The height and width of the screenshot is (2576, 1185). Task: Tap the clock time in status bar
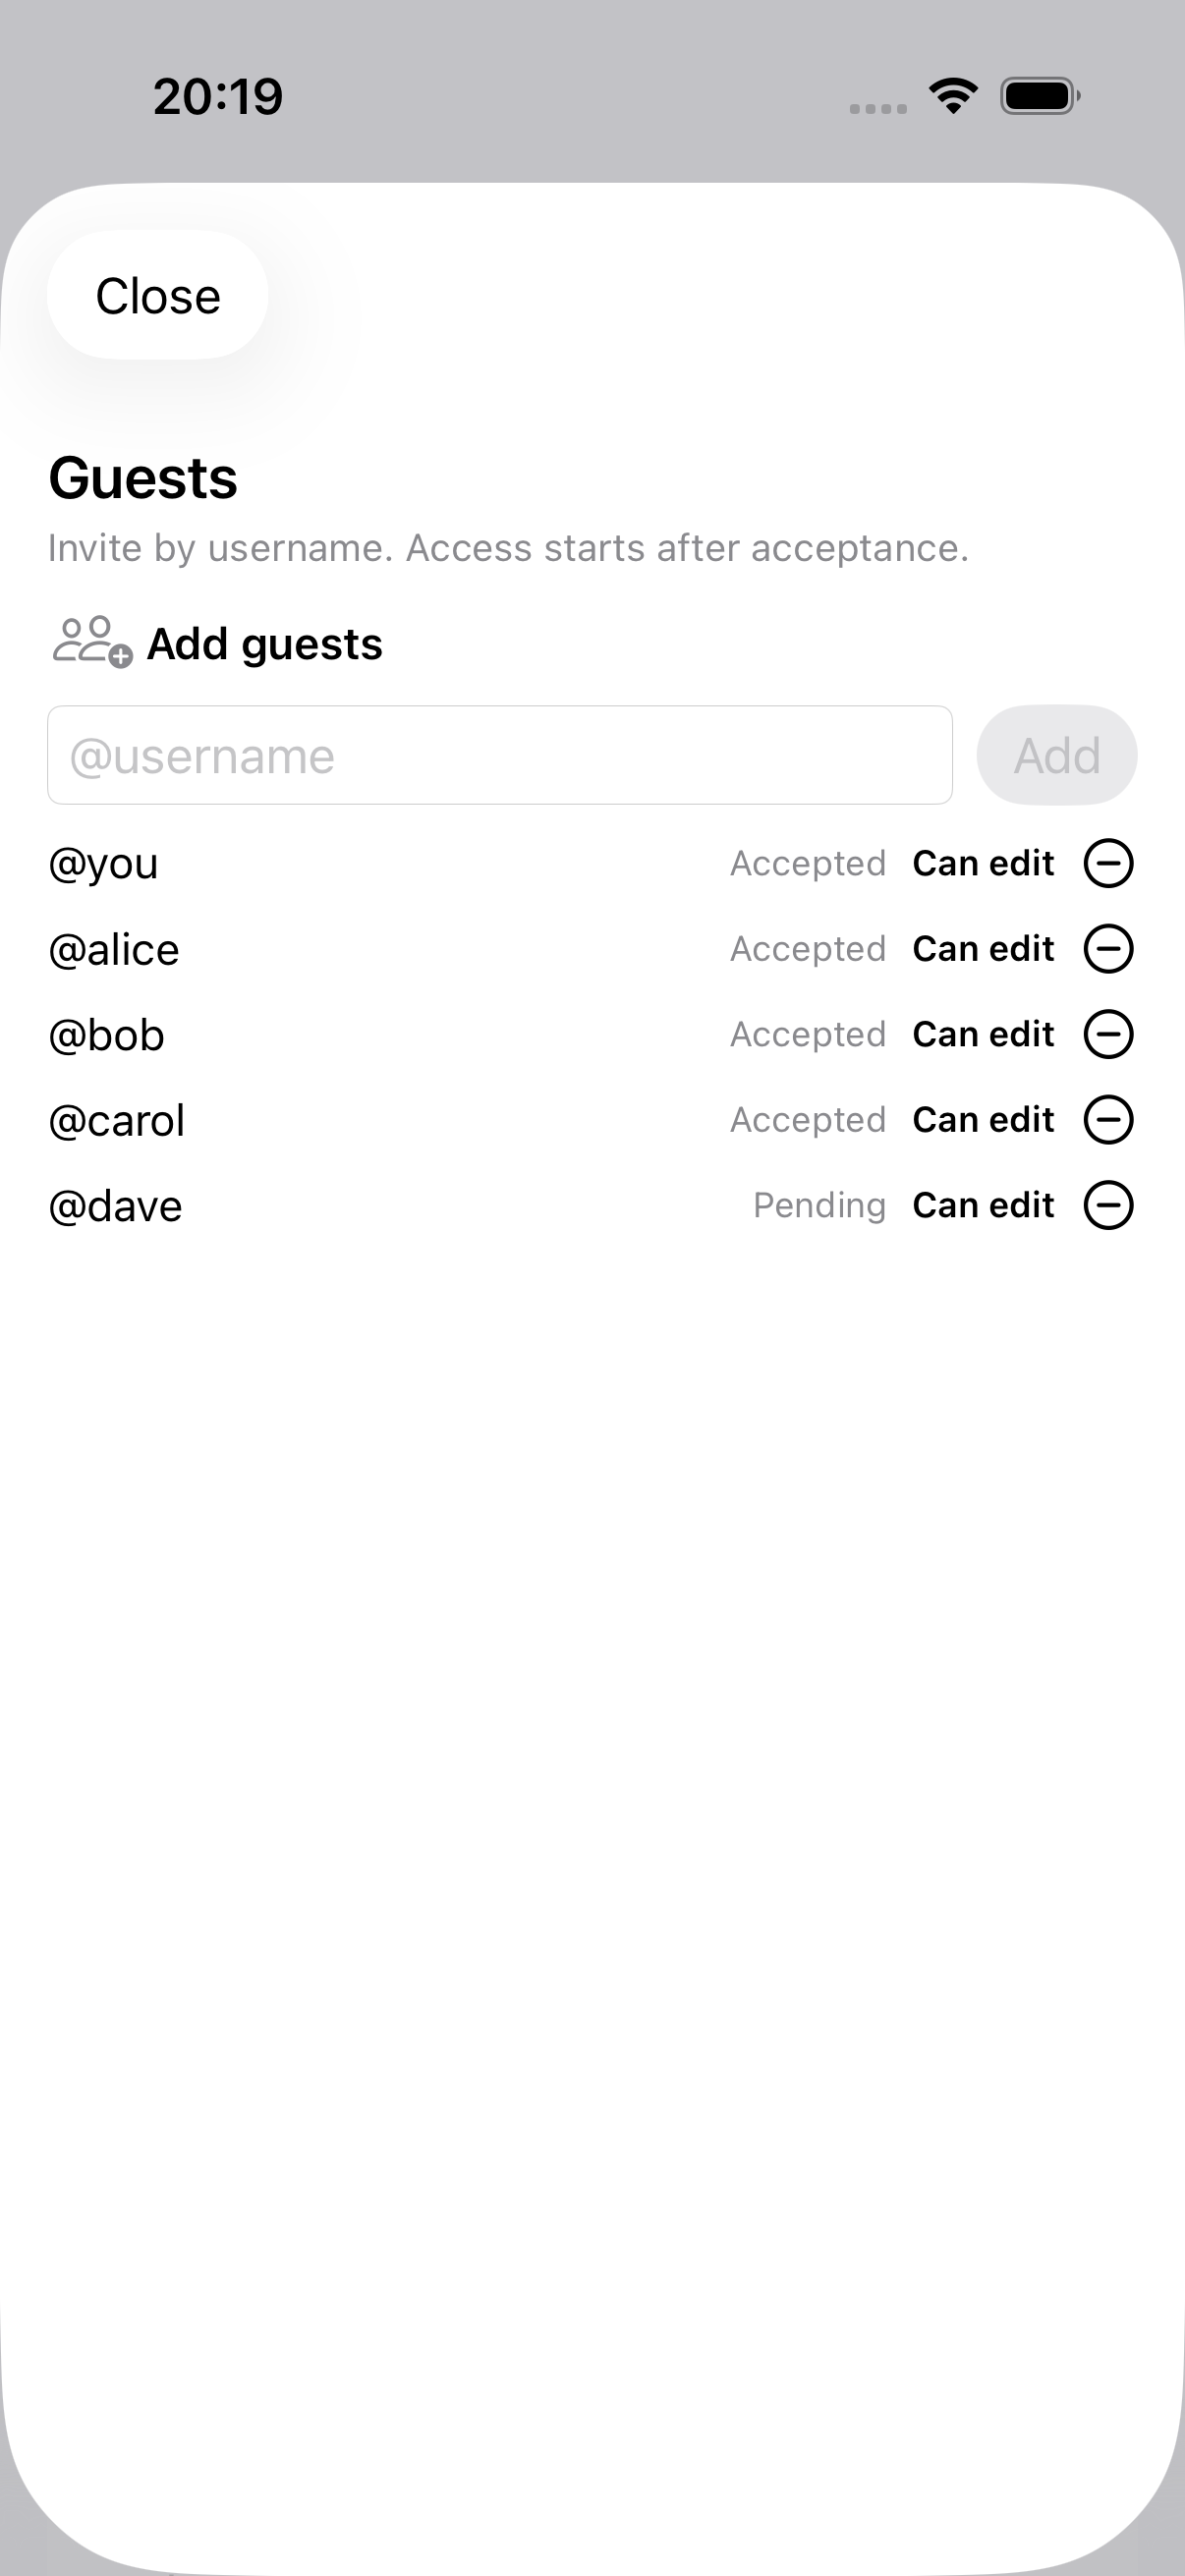pos(218,97)
